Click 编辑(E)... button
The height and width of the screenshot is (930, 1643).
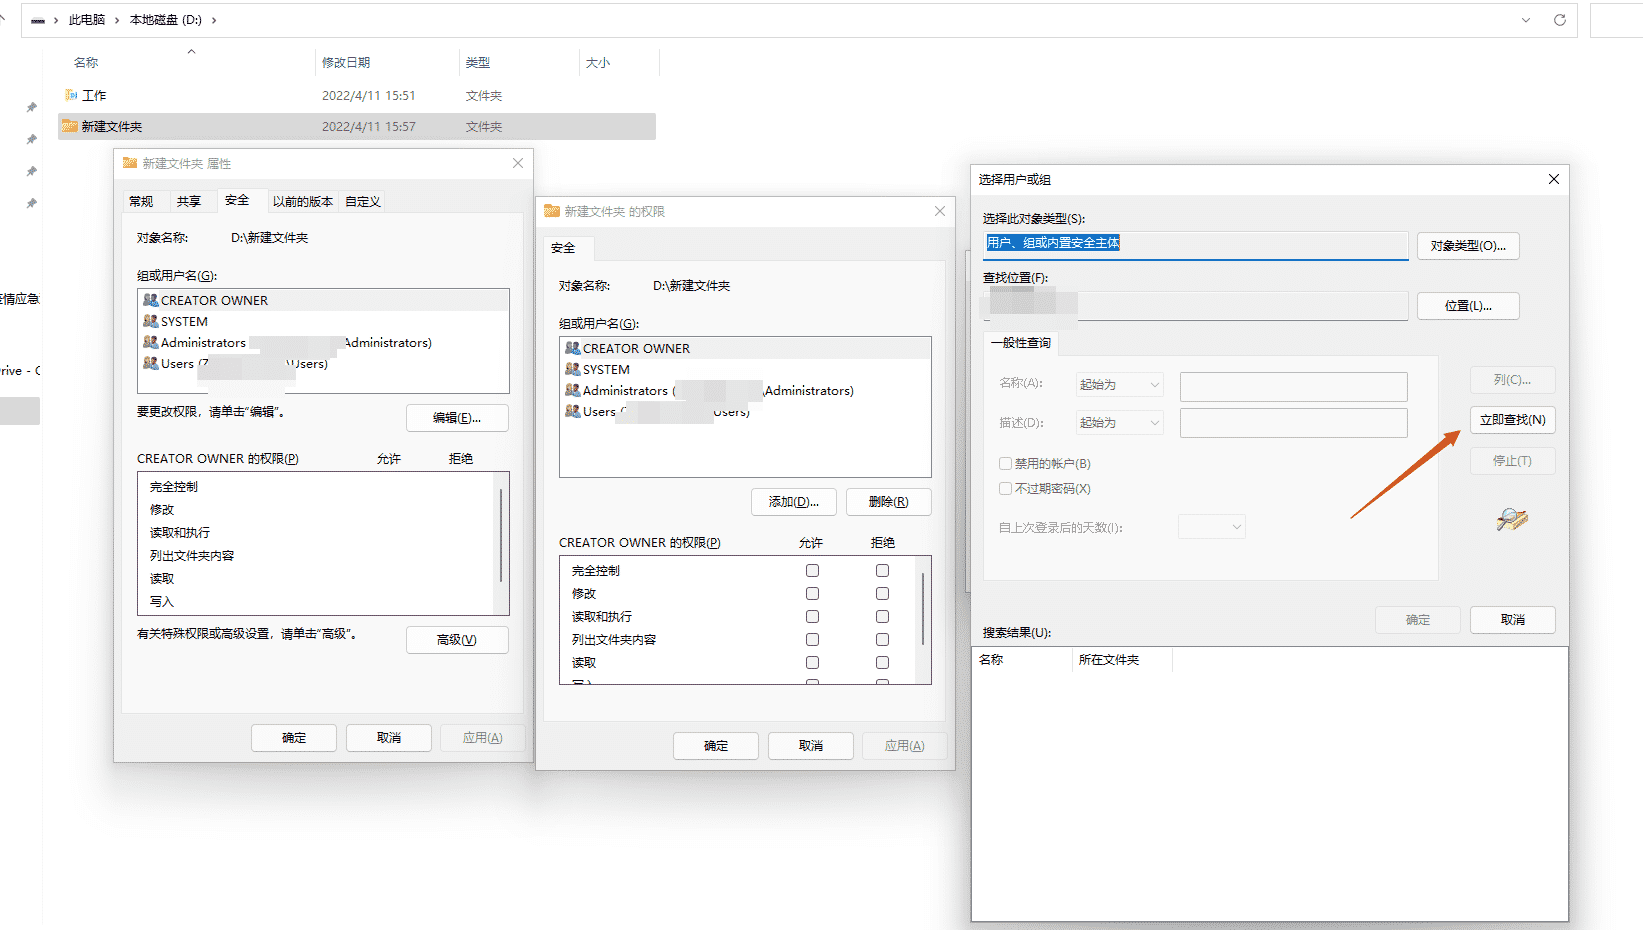457,418
